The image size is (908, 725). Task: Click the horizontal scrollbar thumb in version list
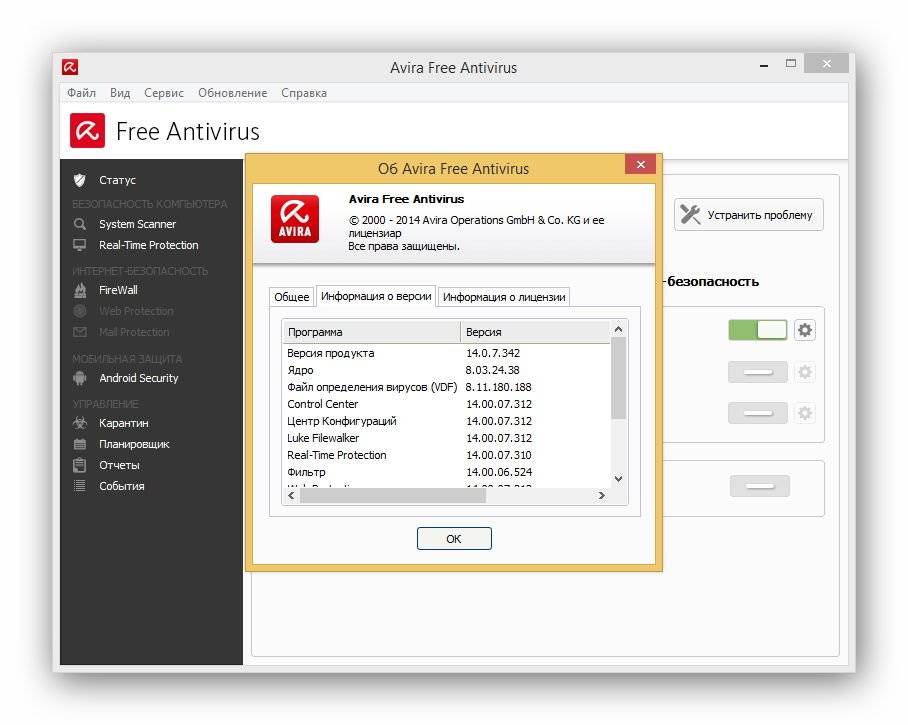pyautogui.click(x=393, y=496)
